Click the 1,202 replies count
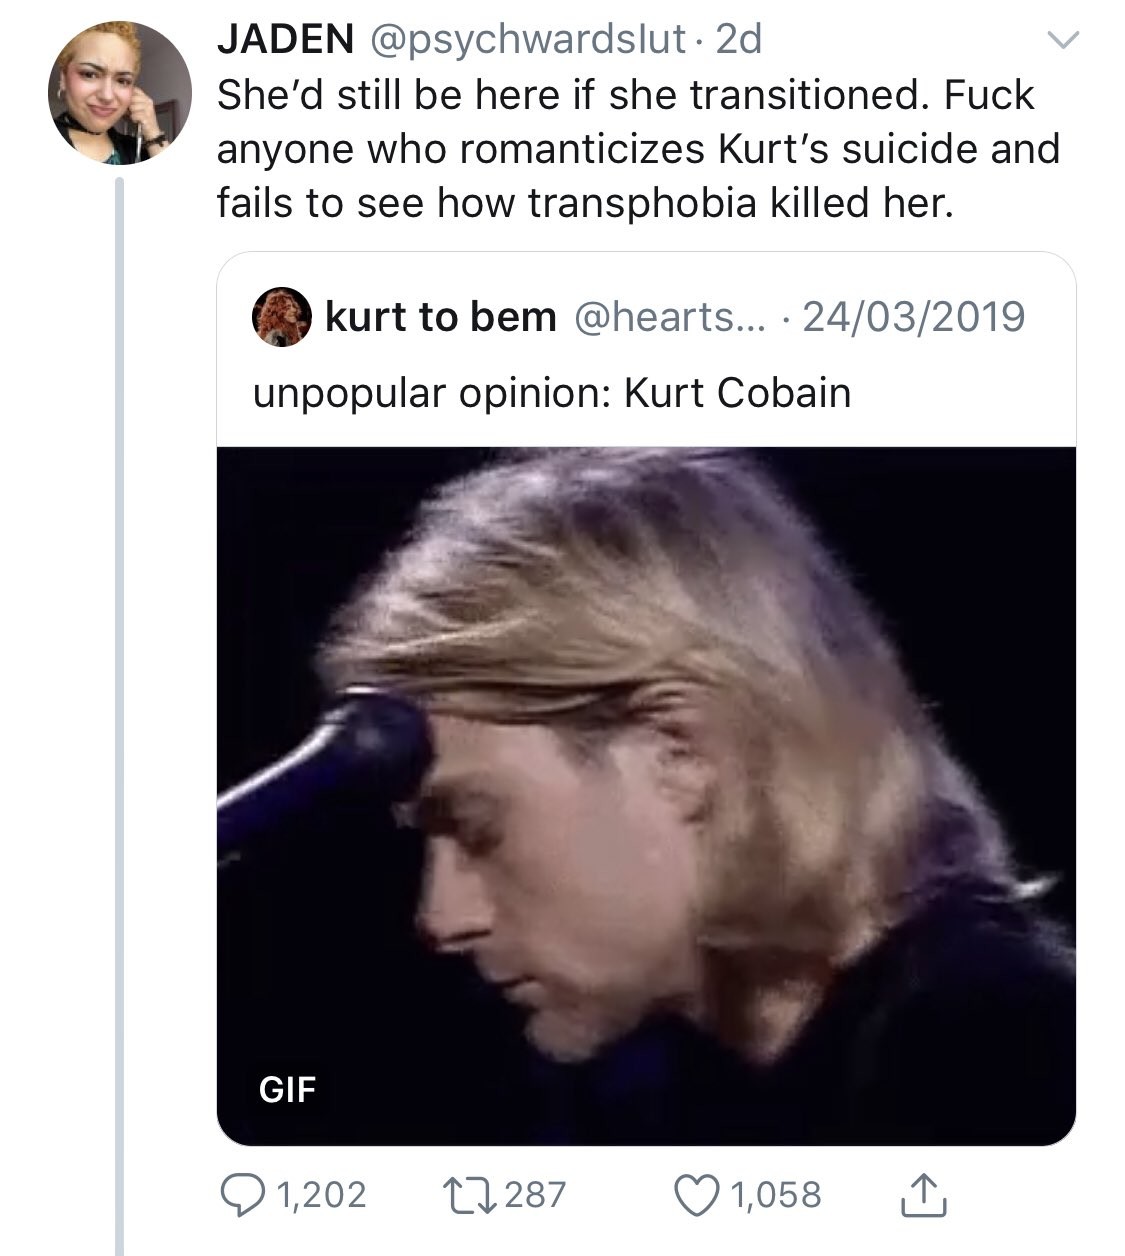This screenshot has height=1256, width=1125. coord(321,1195)
